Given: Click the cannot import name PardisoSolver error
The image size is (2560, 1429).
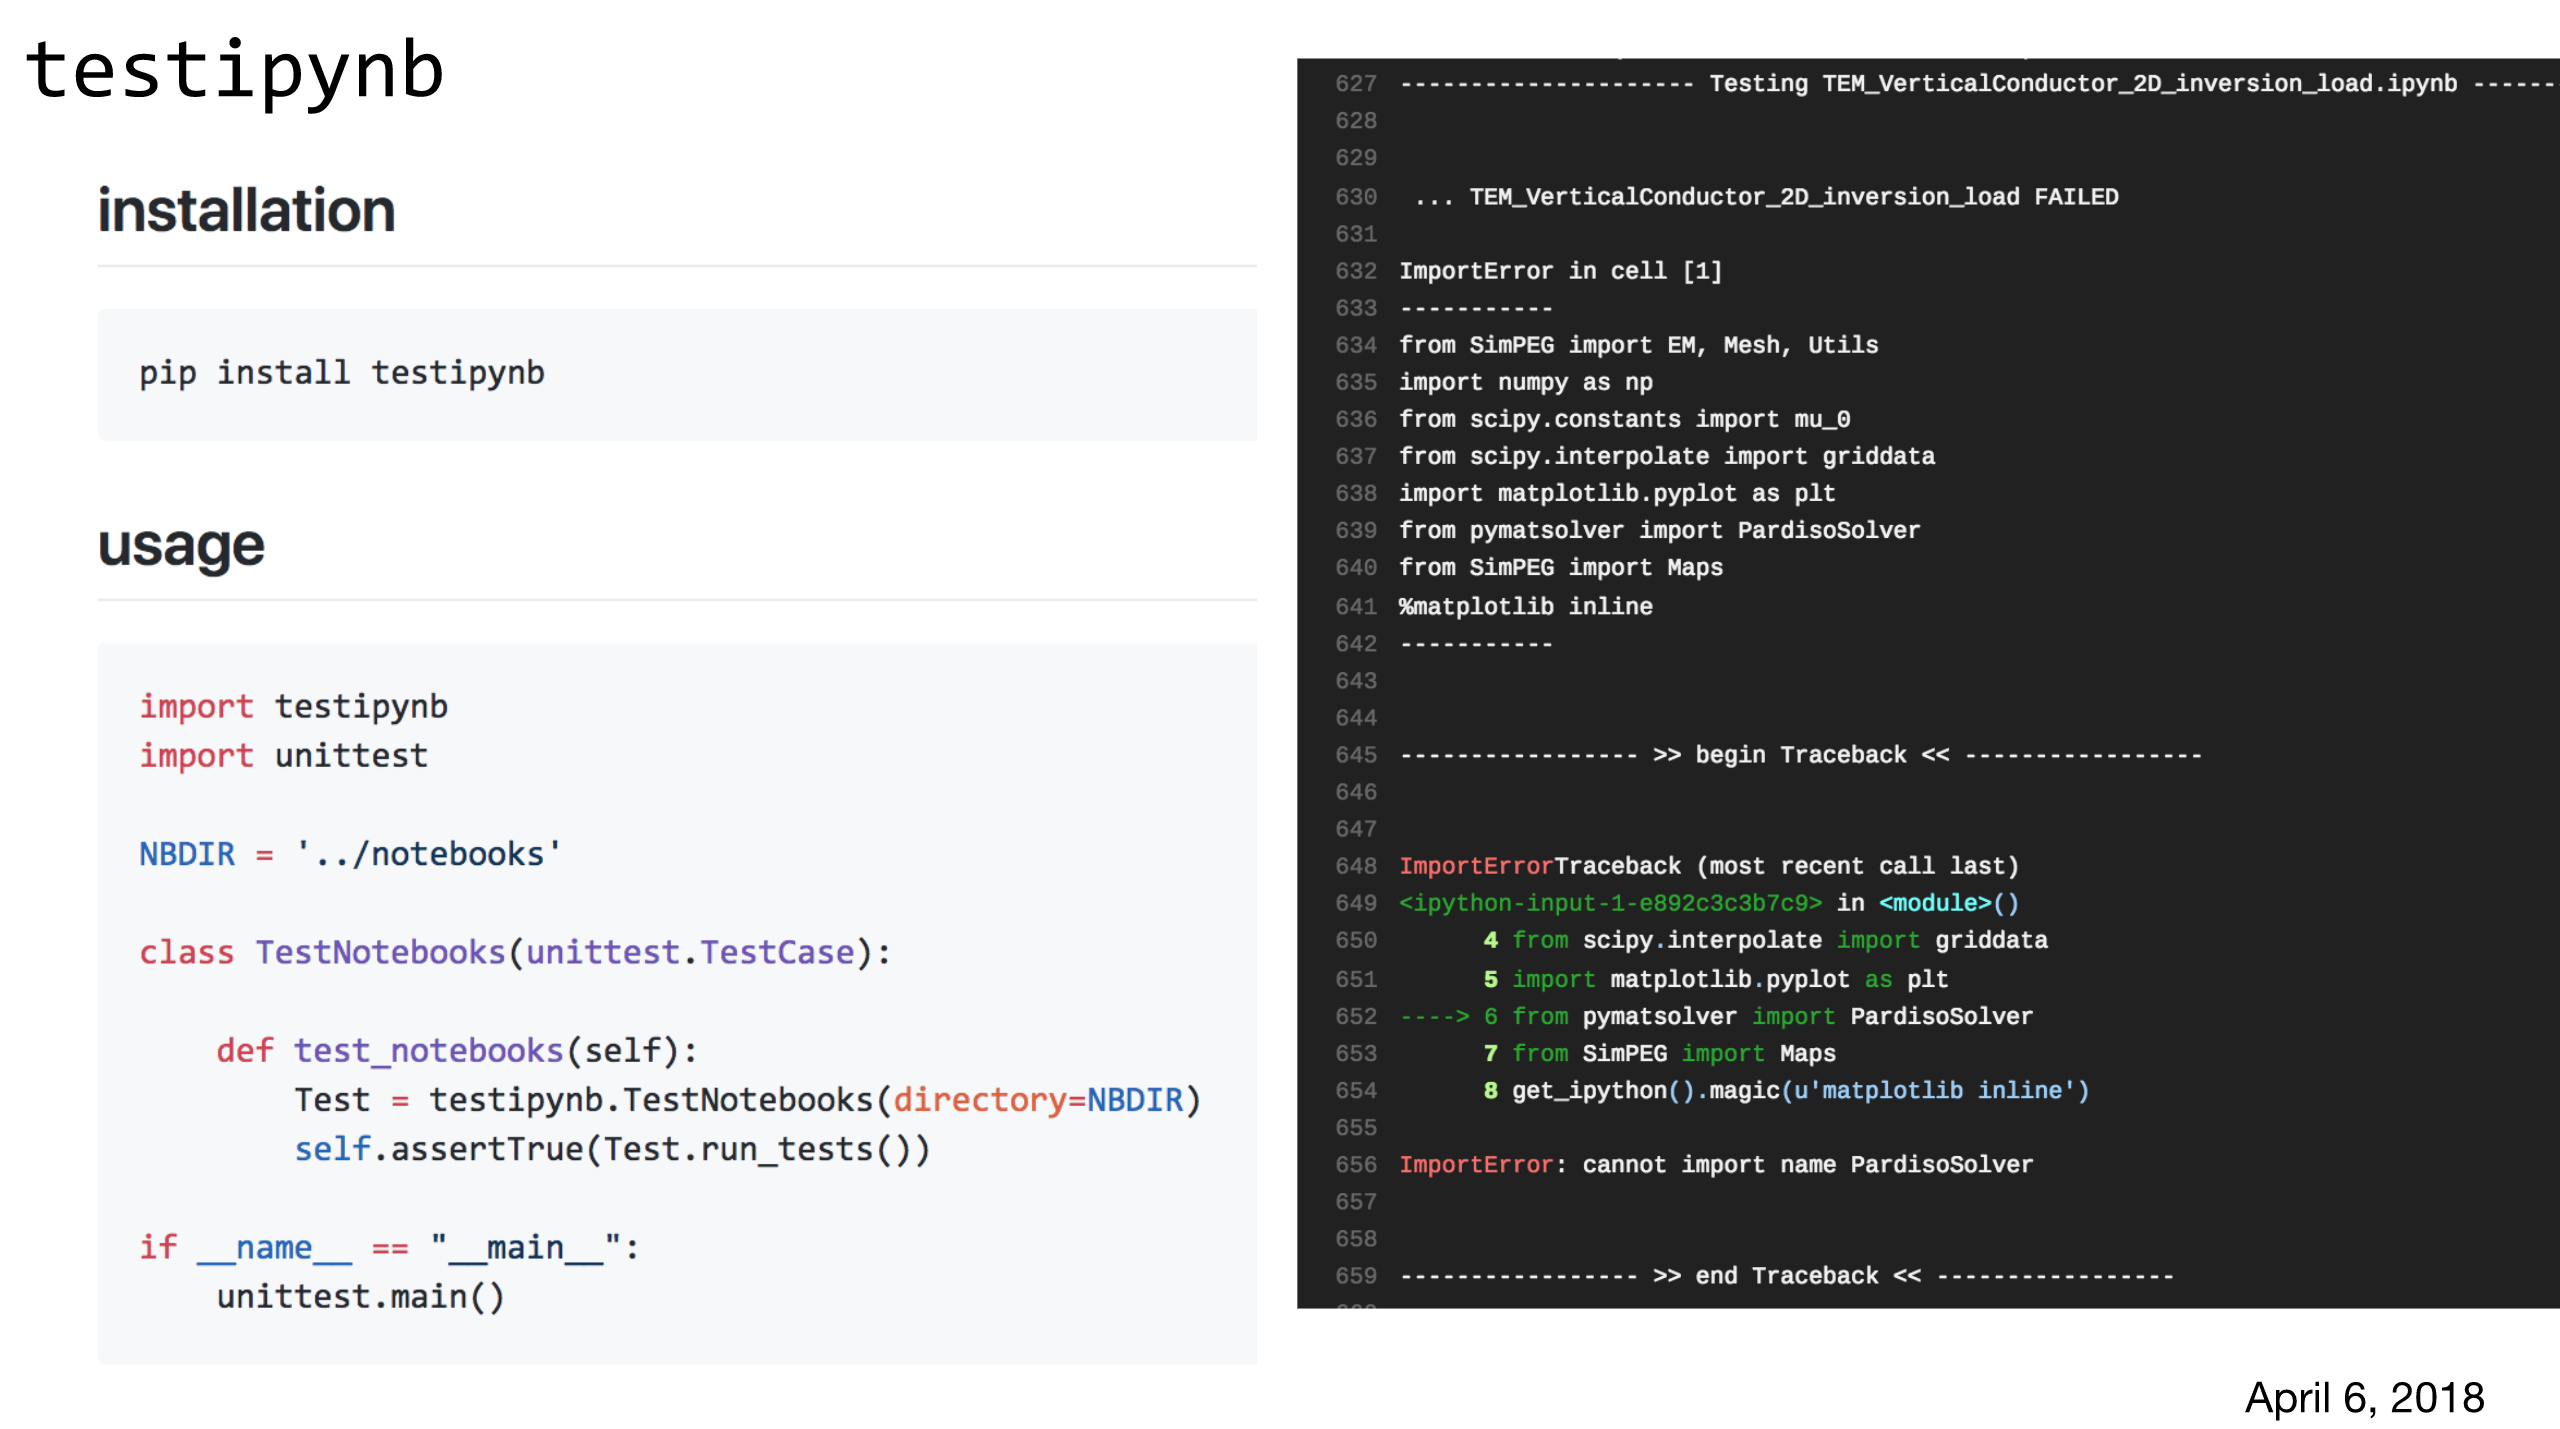Looking at the screenshot, I should click(1807, 1164).
